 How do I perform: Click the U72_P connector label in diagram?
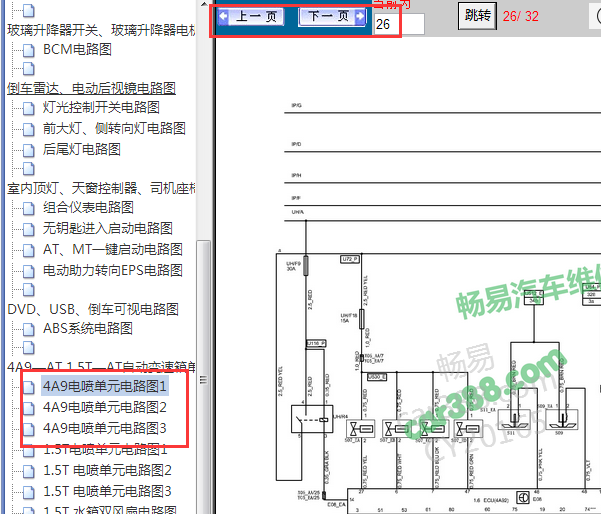(350, 259)
